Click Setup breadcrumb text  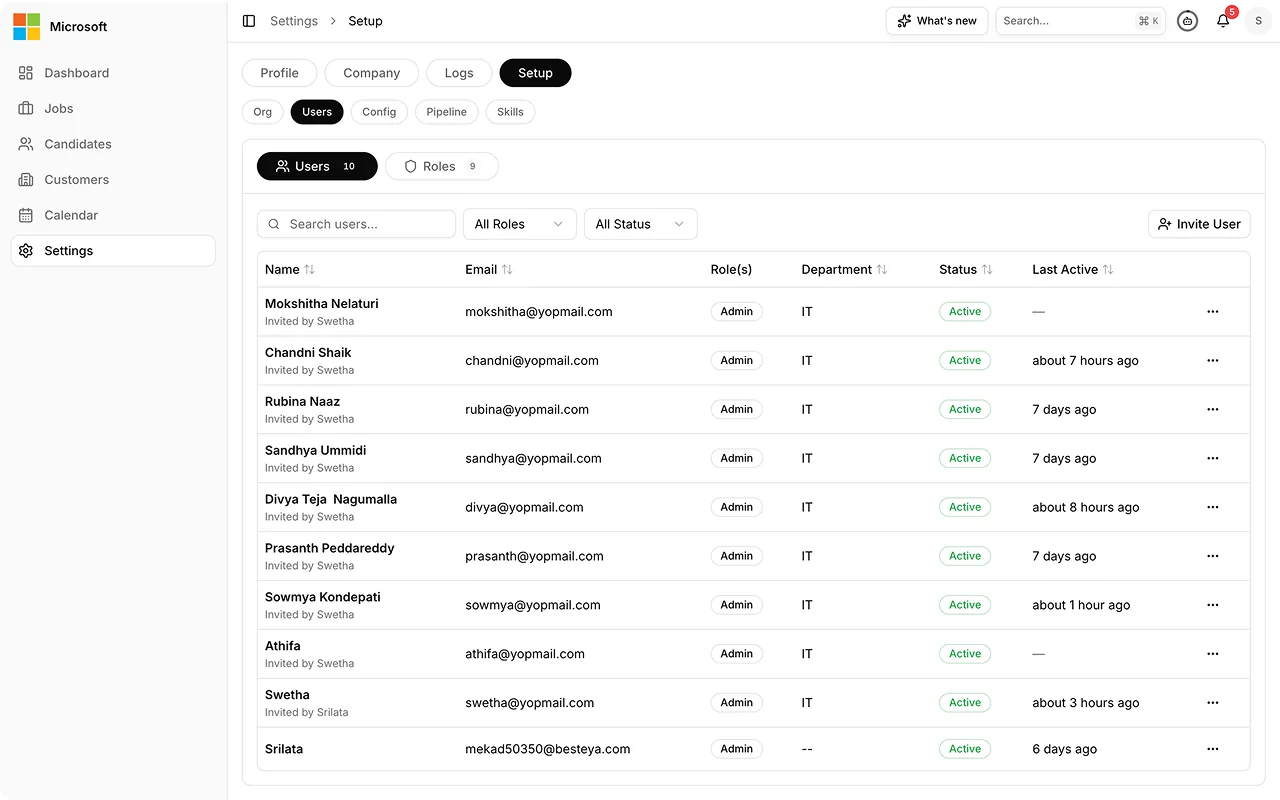pos(365,21)
